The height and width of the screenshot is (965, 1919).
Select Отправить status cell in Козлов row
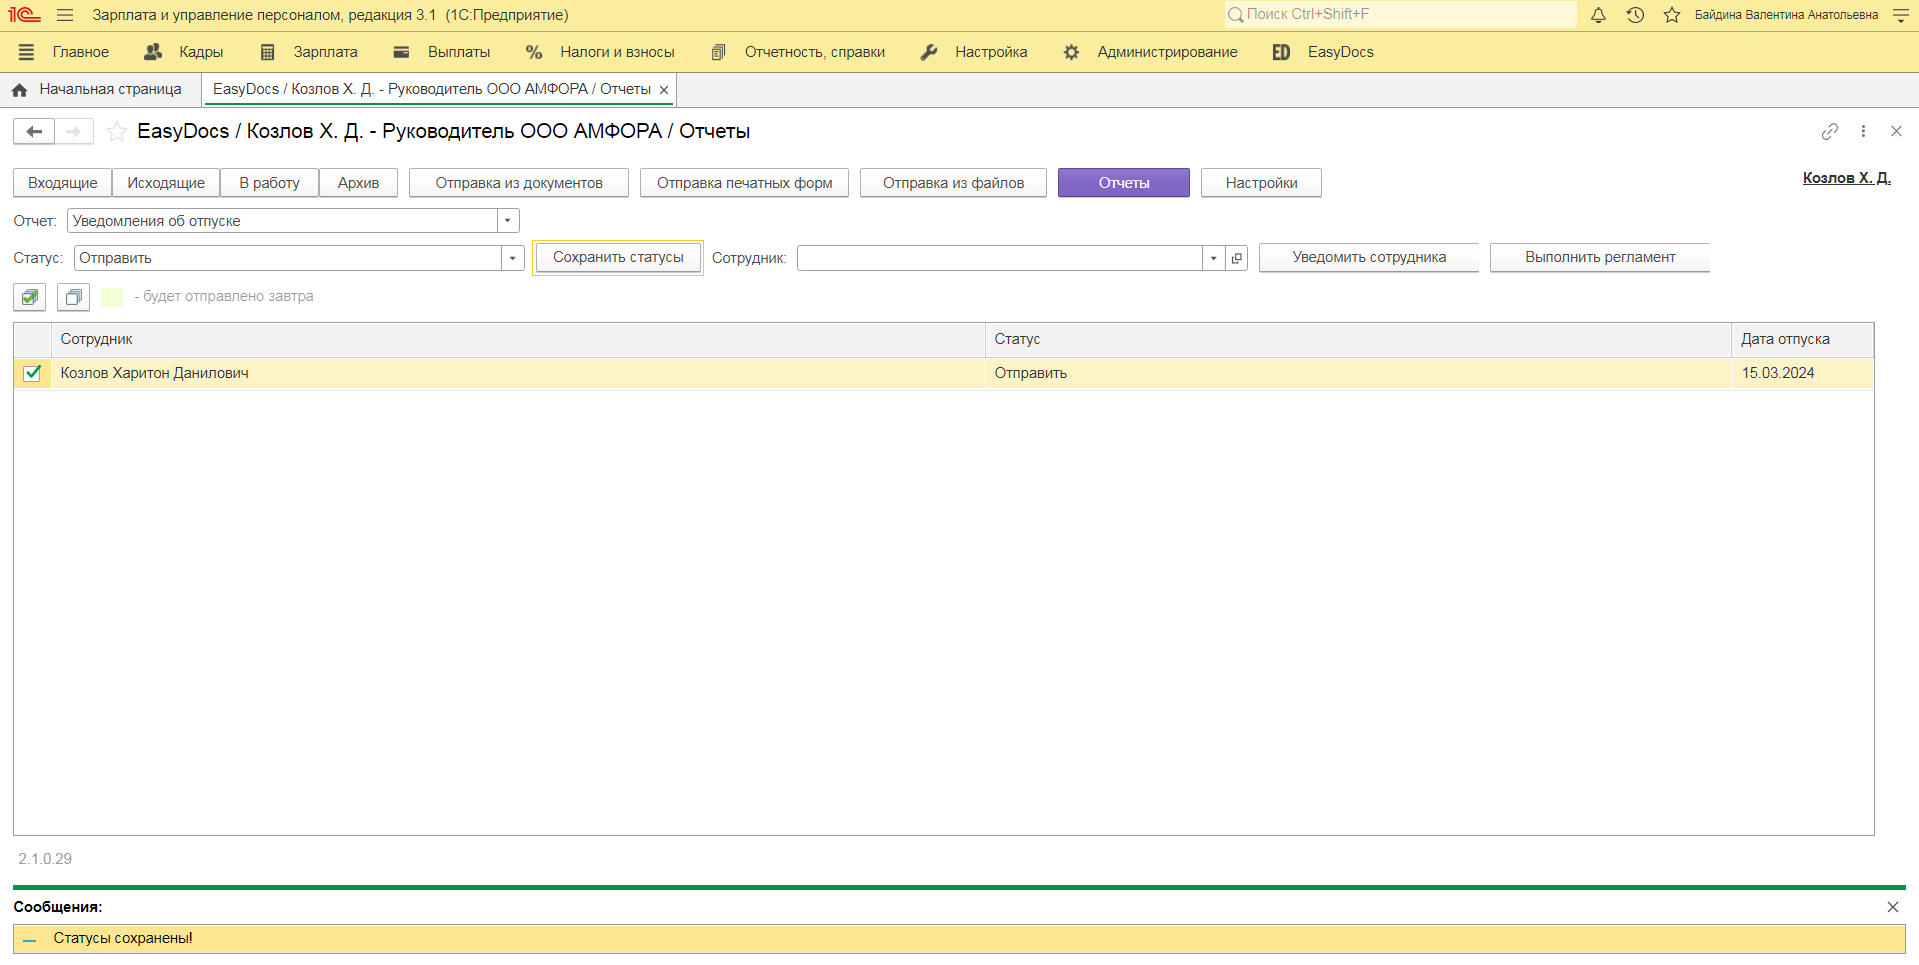[1358, 373]
